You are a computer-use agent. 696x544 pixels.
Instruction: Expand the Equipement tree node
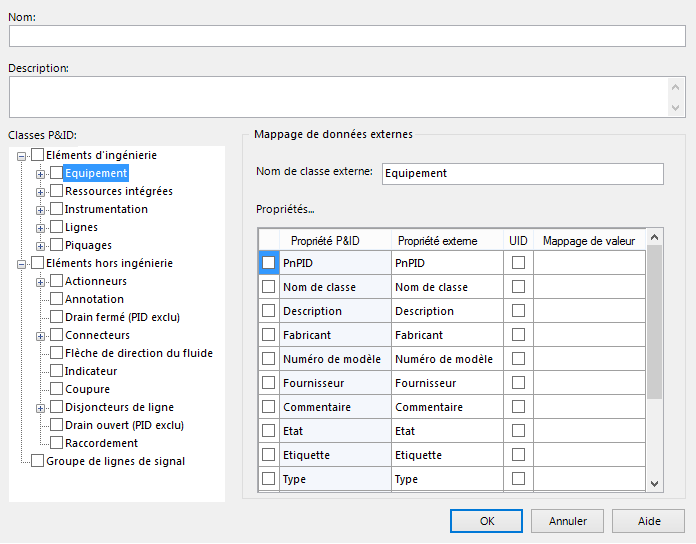pyautogui.click(x=41, y=173)
